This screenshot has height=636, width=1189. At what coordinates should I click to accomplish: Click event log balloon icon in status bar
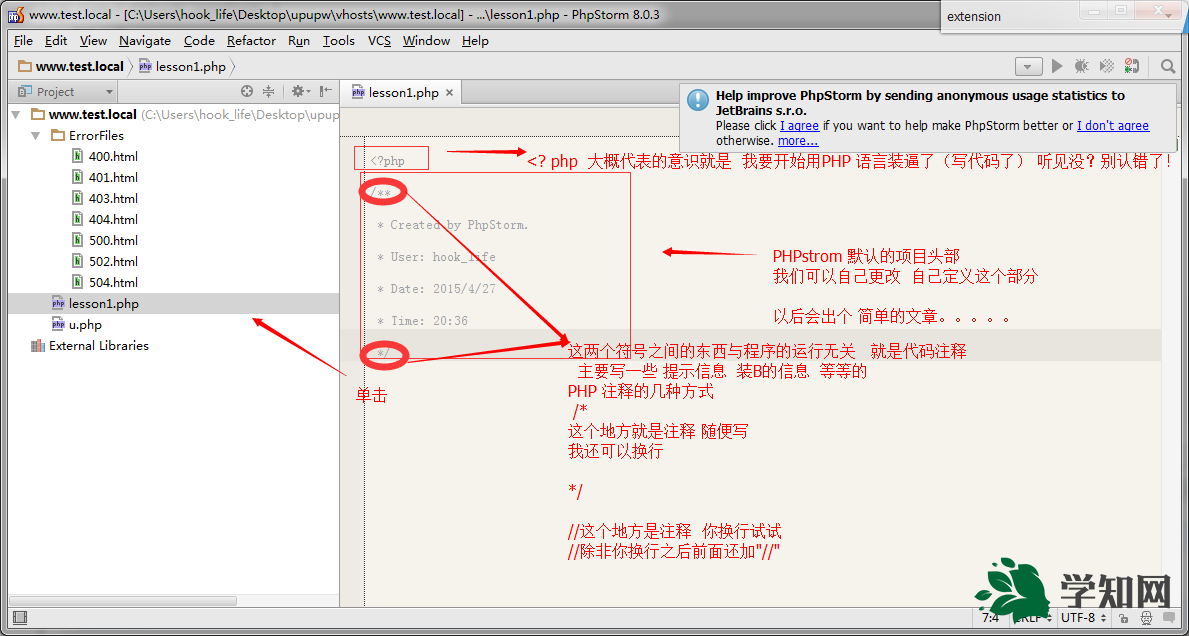pyautogui.click(x=1171, y=619)
